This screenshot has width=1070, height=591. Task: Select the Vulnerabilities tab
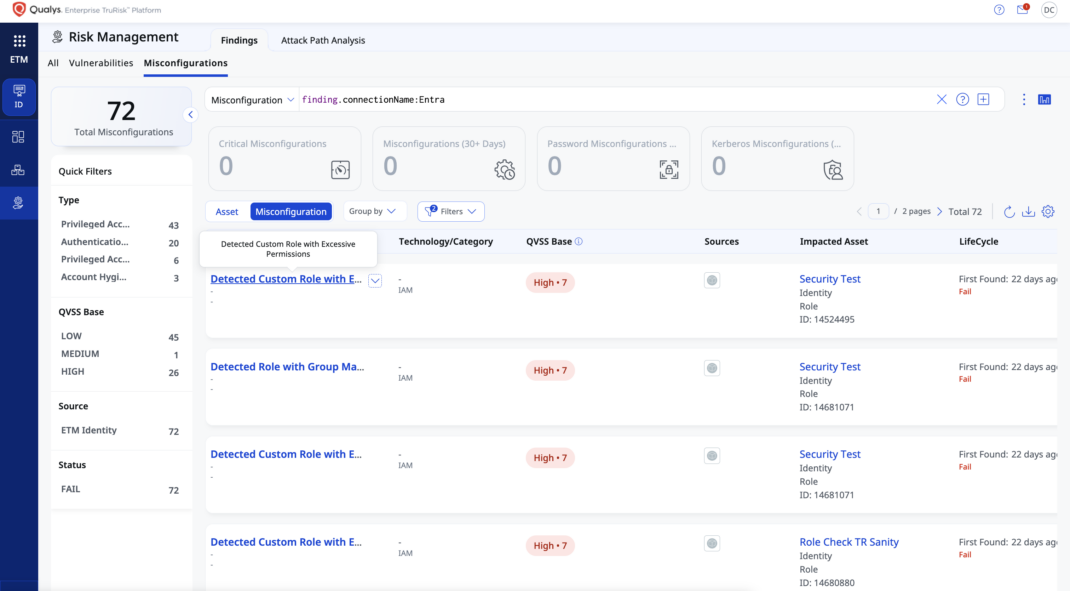pos(101,63)
